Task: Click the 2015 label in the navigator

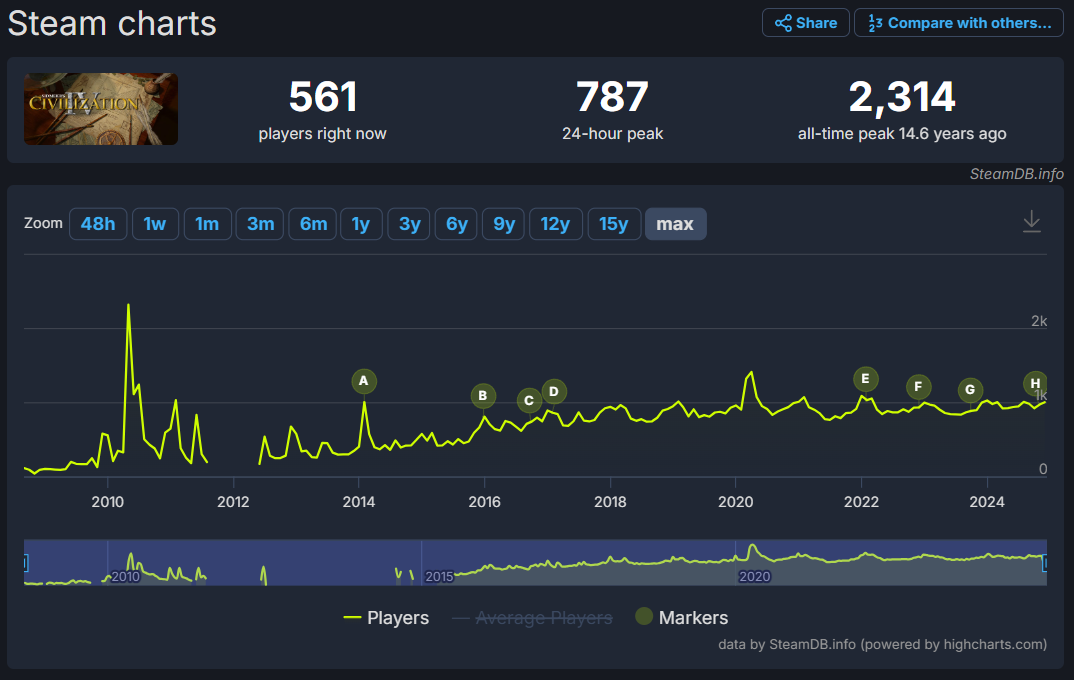Action: 439,577
